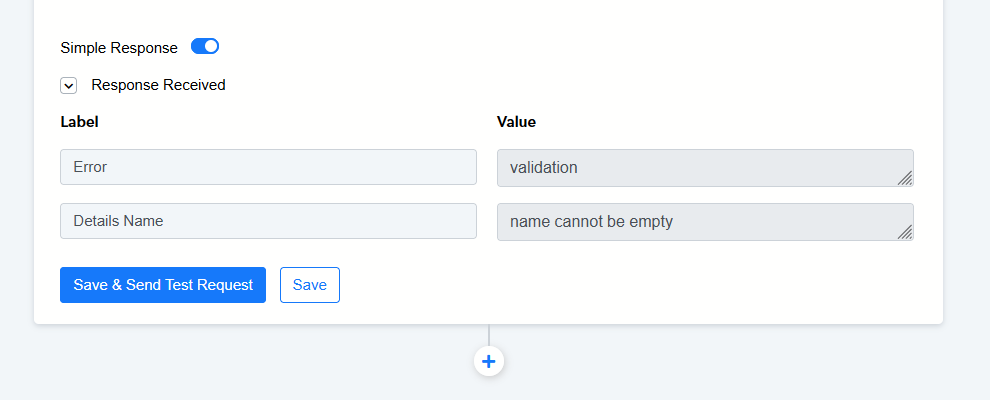The width and height of the screenshot is (990, 400).
Task: Click the Response Received heading text
Action: coord(158,85)
